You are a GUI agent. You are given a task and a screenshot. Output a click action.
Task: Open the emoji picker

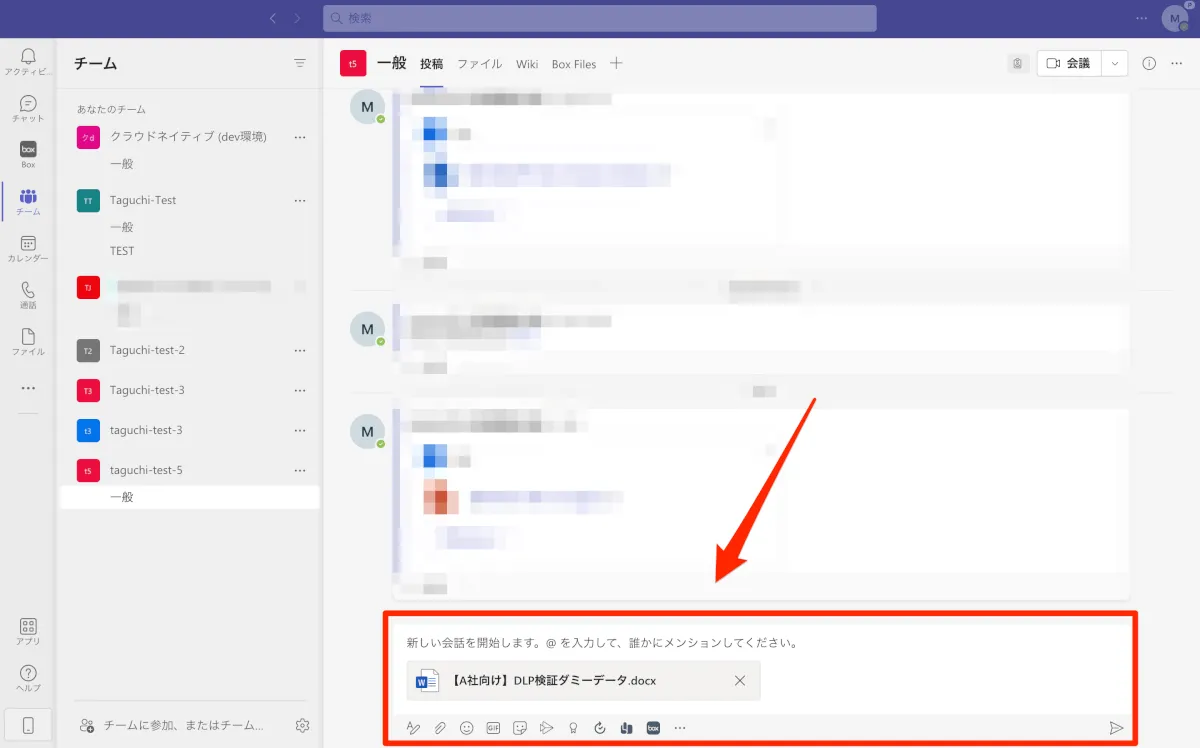[467, 728]
